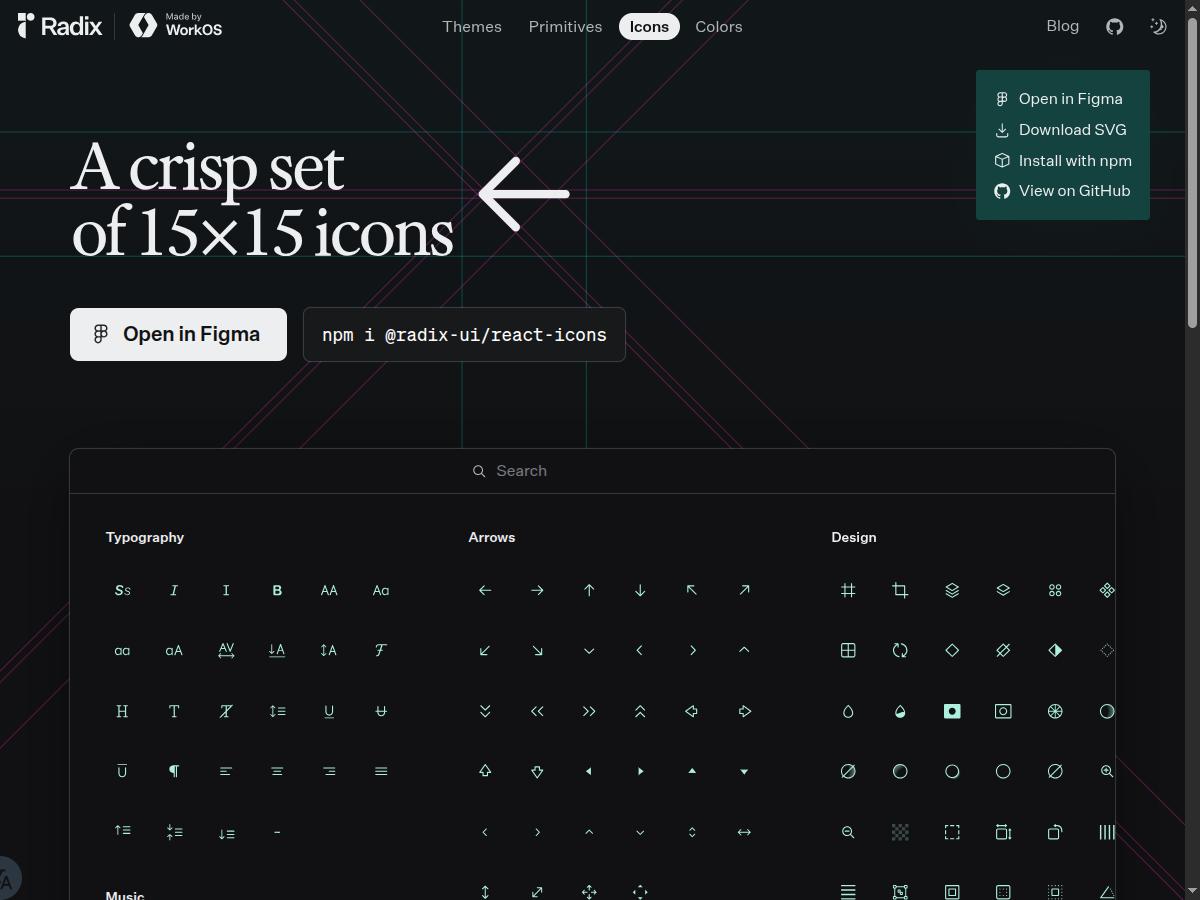The width and height of the screenshot is (1200, 900).
Task: Toggle dark mode with the moon icon
Action: (x=1157, y=26)
